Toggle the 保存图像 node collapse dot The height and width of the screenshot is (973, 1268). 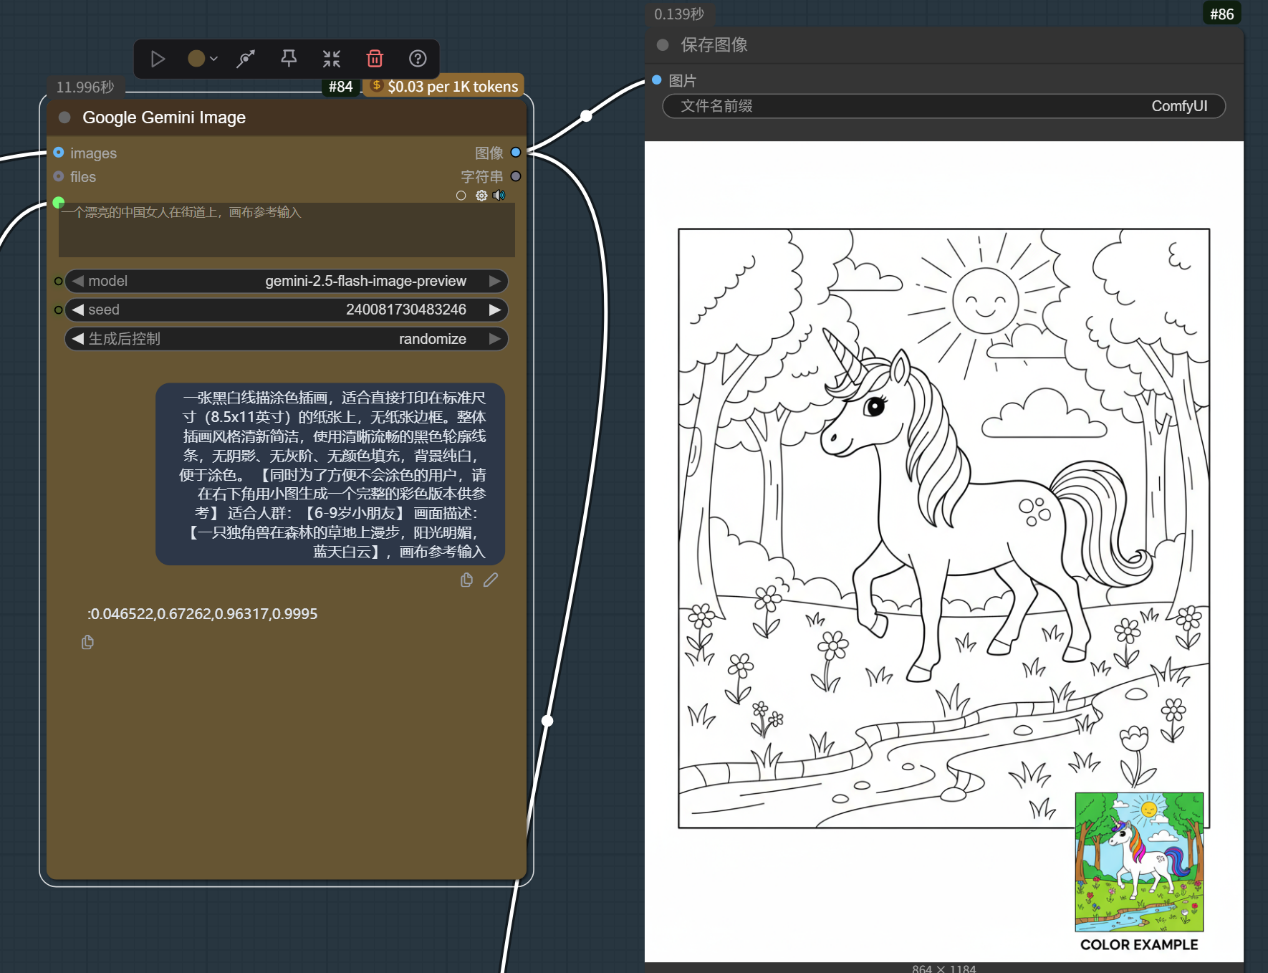663,45
